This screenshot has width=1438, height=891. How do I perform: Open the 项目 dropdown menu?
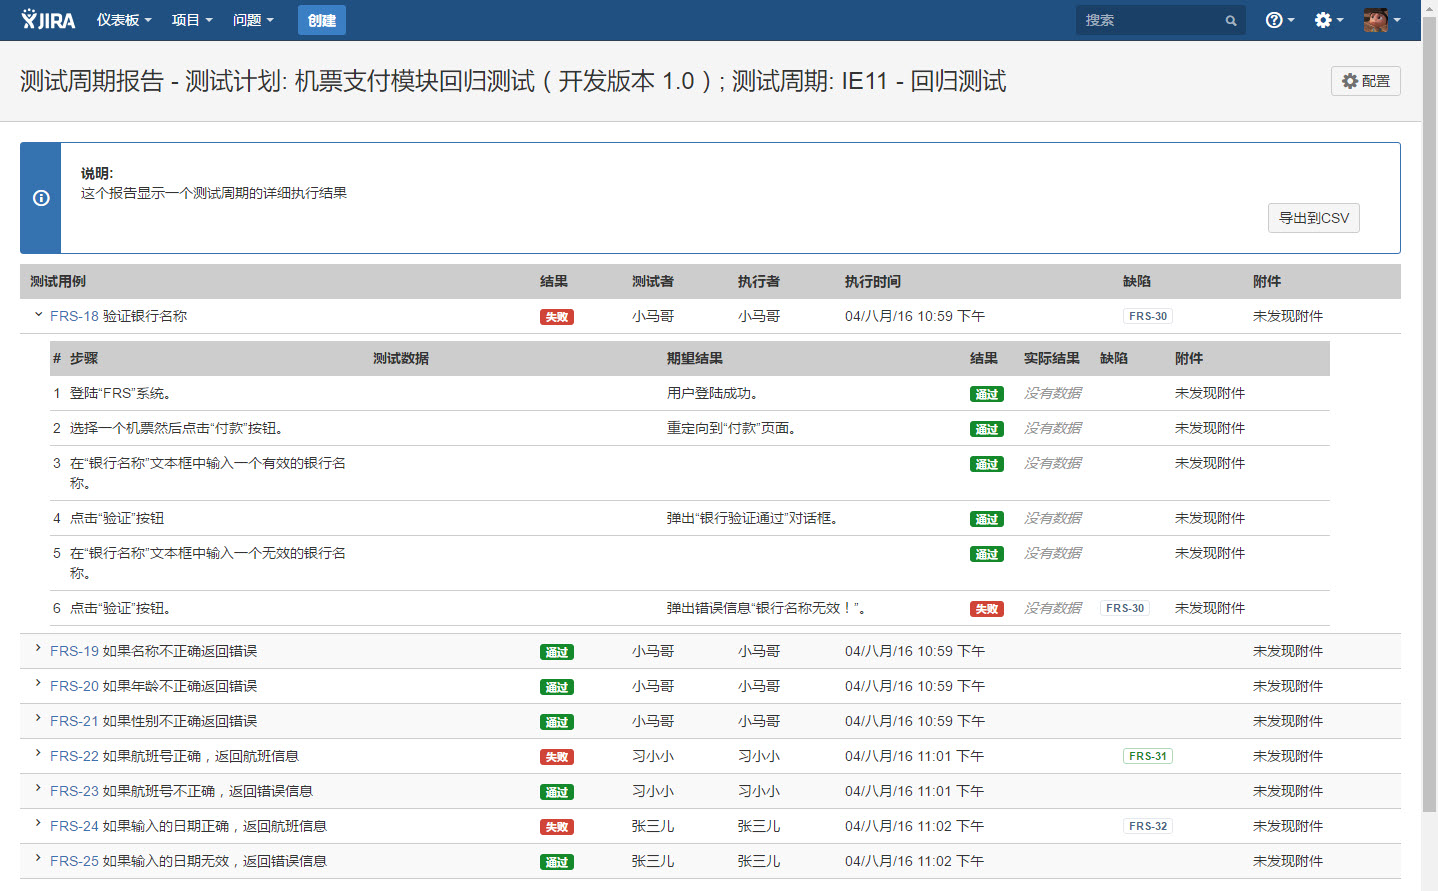click(192, 20)
